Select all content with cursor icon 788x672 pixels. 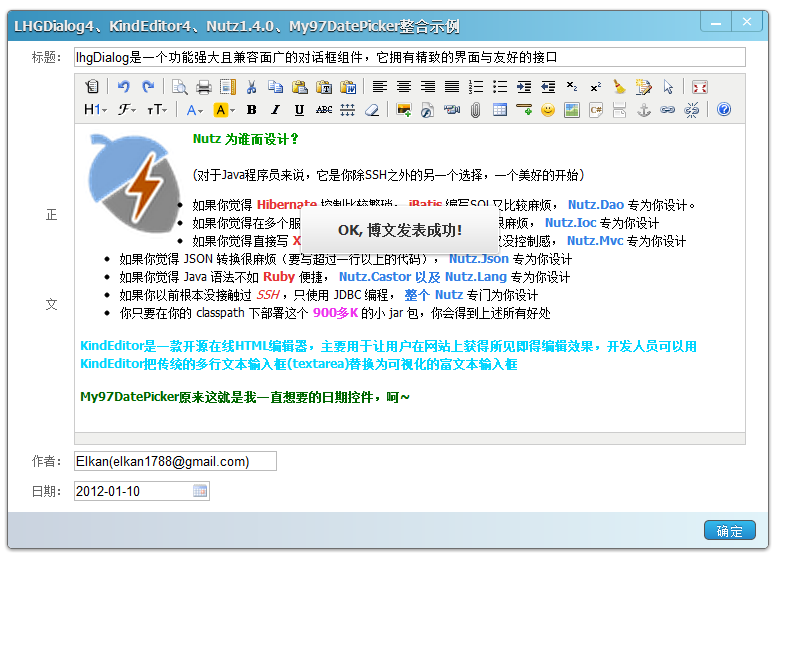tap(668, 87)
